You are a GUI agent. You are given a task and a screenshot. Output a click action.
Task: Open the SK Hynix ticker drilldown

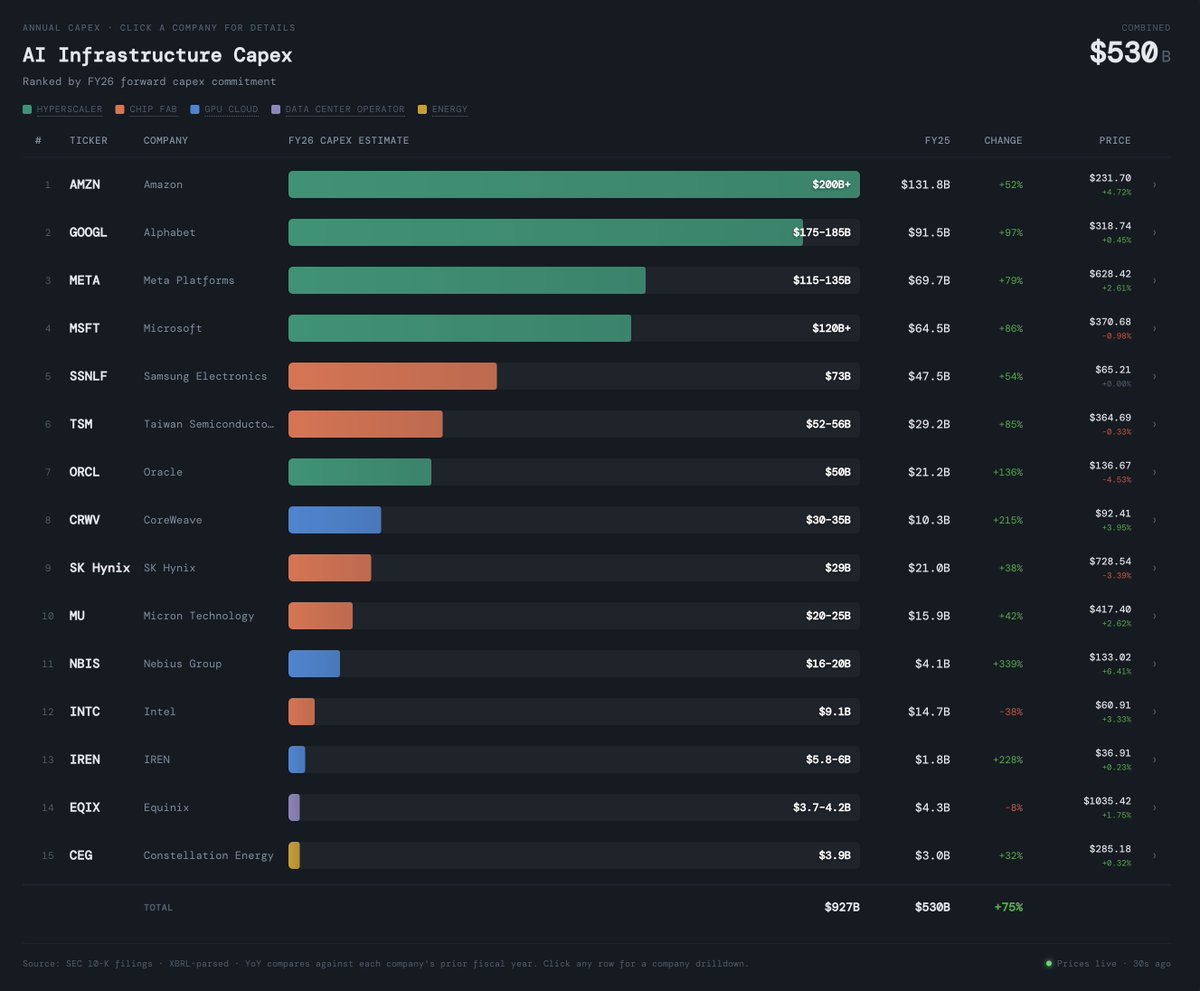[100, 568]
